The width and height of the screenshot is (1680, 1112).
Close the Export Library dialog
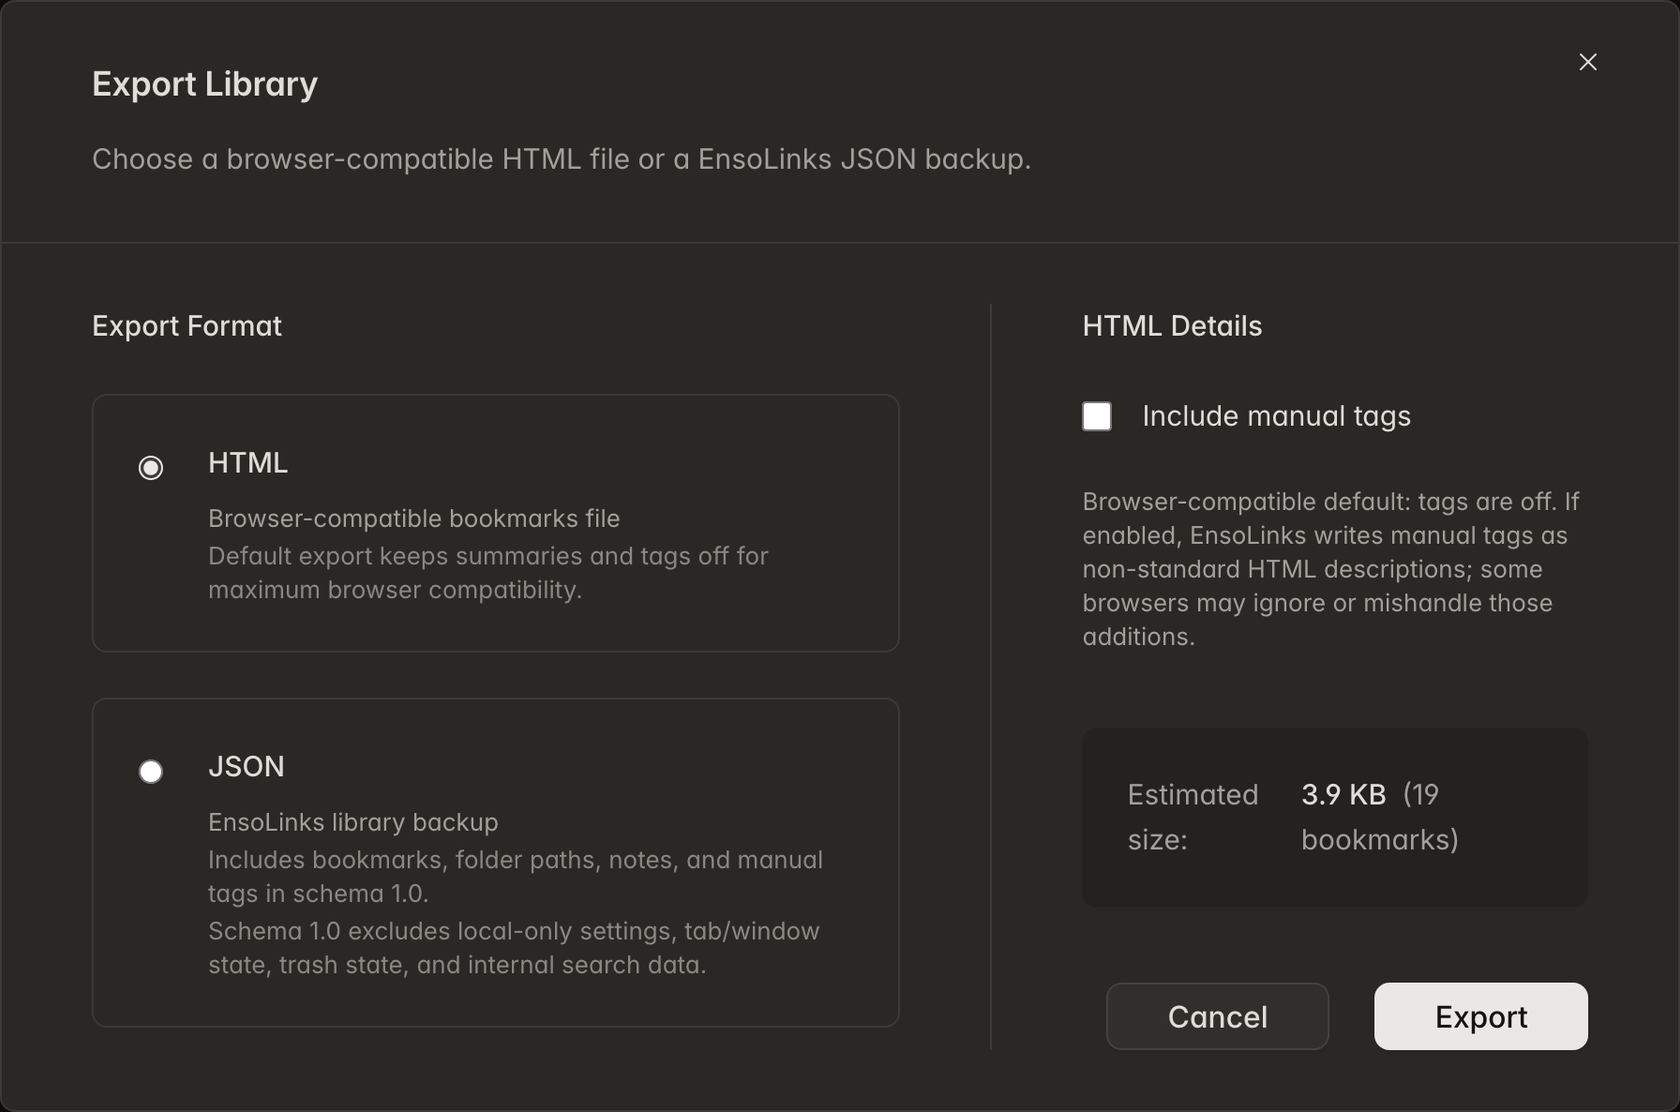[1587, 62]
